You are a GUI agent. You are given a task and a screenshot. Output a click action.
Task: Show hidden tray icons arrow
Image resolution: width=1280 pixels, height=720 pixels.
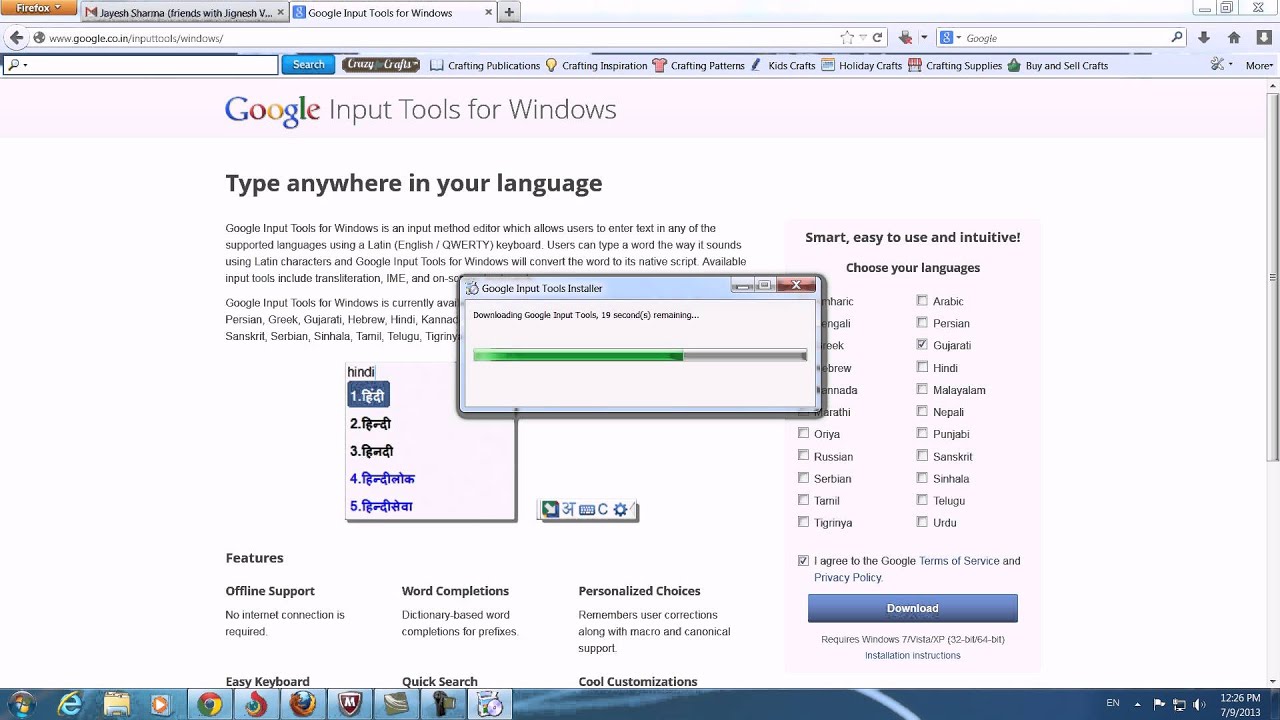point(1140,704)
